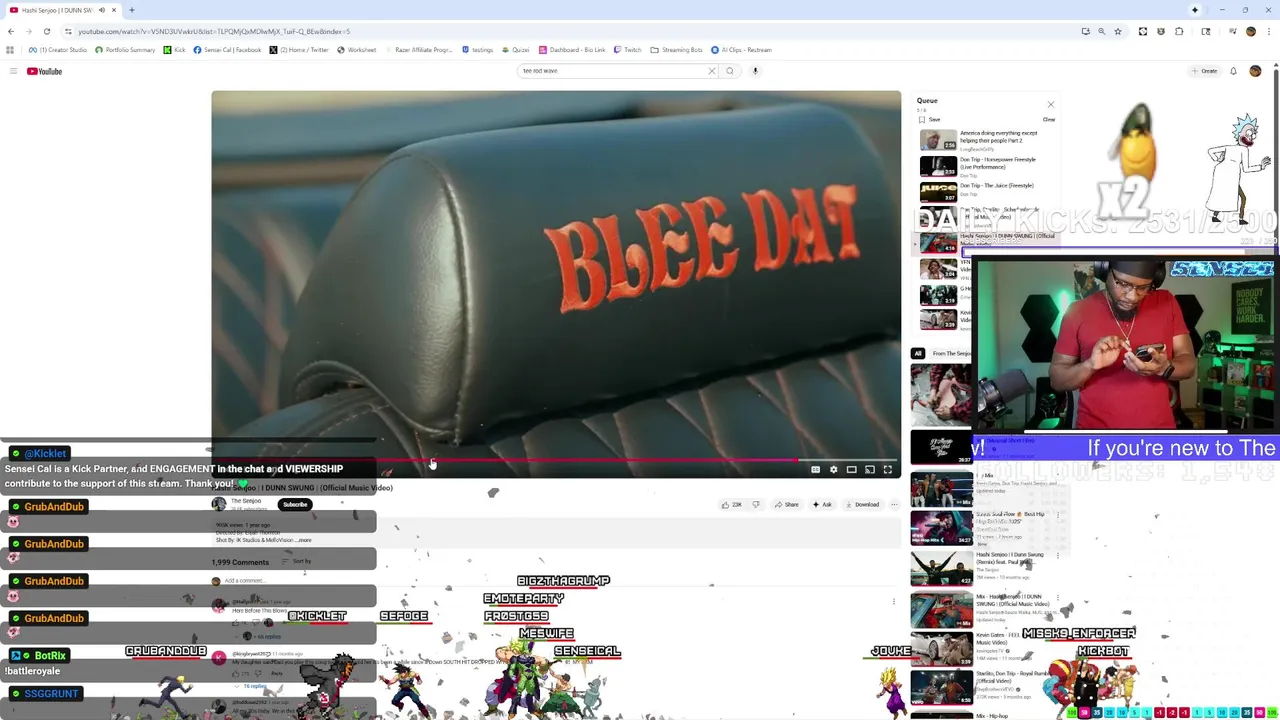Screen dimensions: 1280x720
Task: Open YouTube notifications bell
Action: [1233, 71]
